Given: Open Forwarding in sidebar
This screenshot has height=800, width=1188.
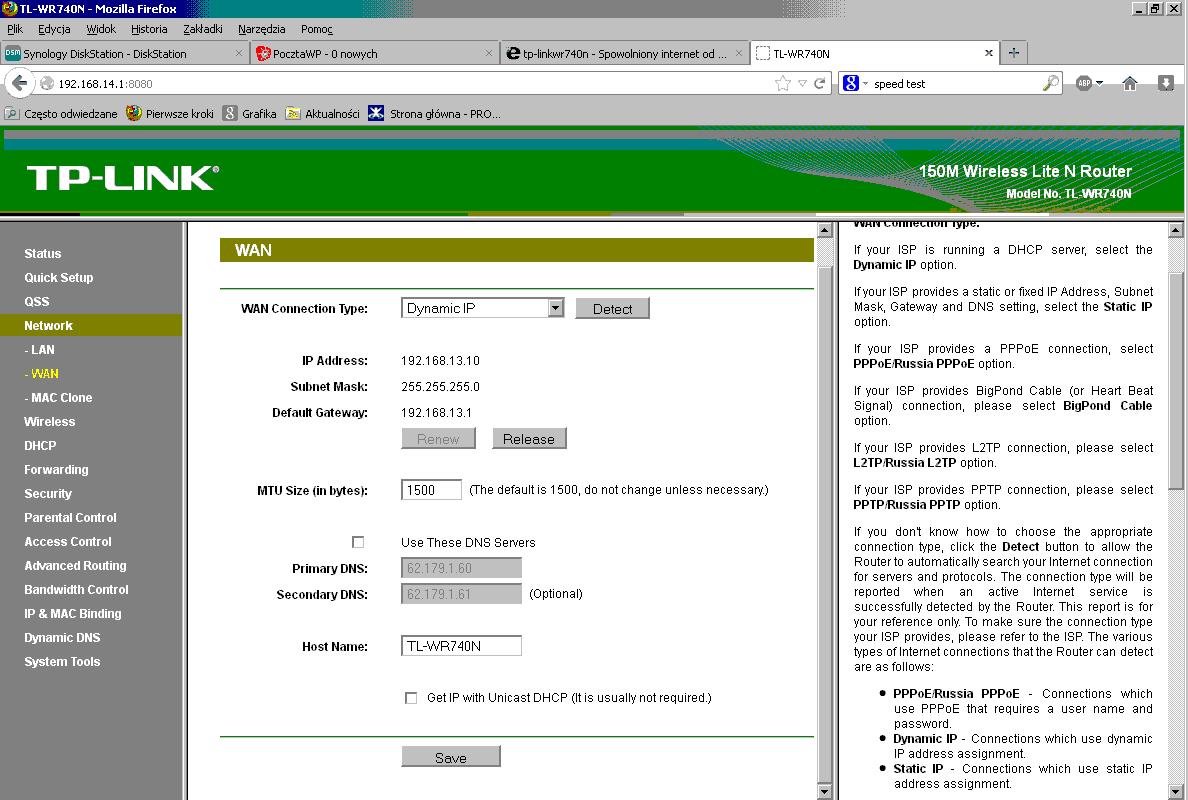Looking at the screenshot, I should 56,470.
